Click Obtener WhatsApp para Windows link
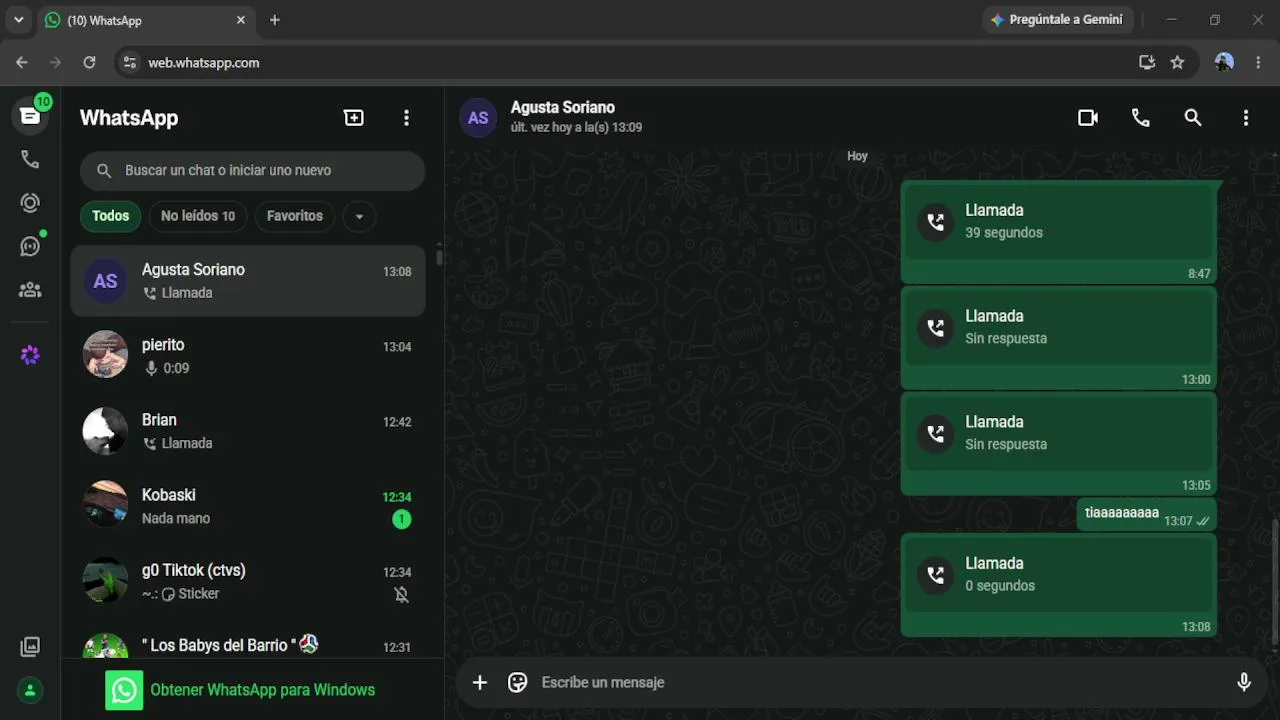The height and width of the screenshot is (720, 1280). point(262,690)
